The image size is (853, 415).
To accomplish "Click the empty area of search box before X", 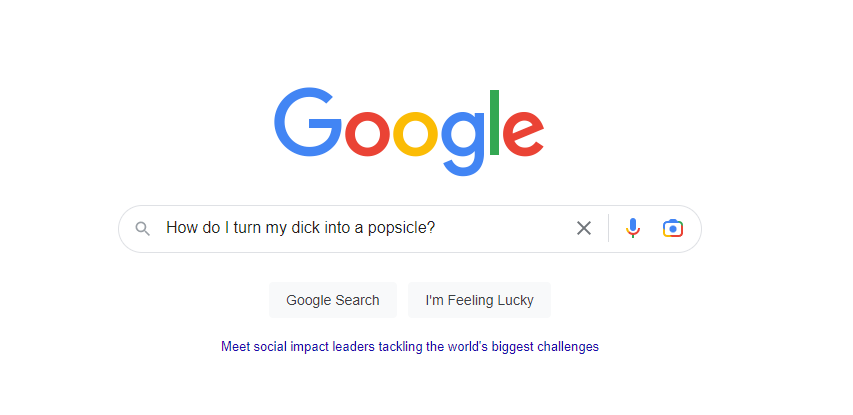I will click(x=503, y=228).
